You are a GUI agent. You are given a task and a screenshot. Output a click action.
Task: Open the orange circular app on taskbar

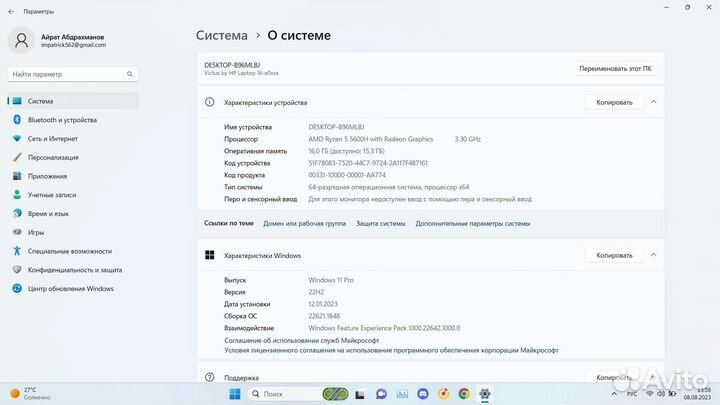click(443, 394)
